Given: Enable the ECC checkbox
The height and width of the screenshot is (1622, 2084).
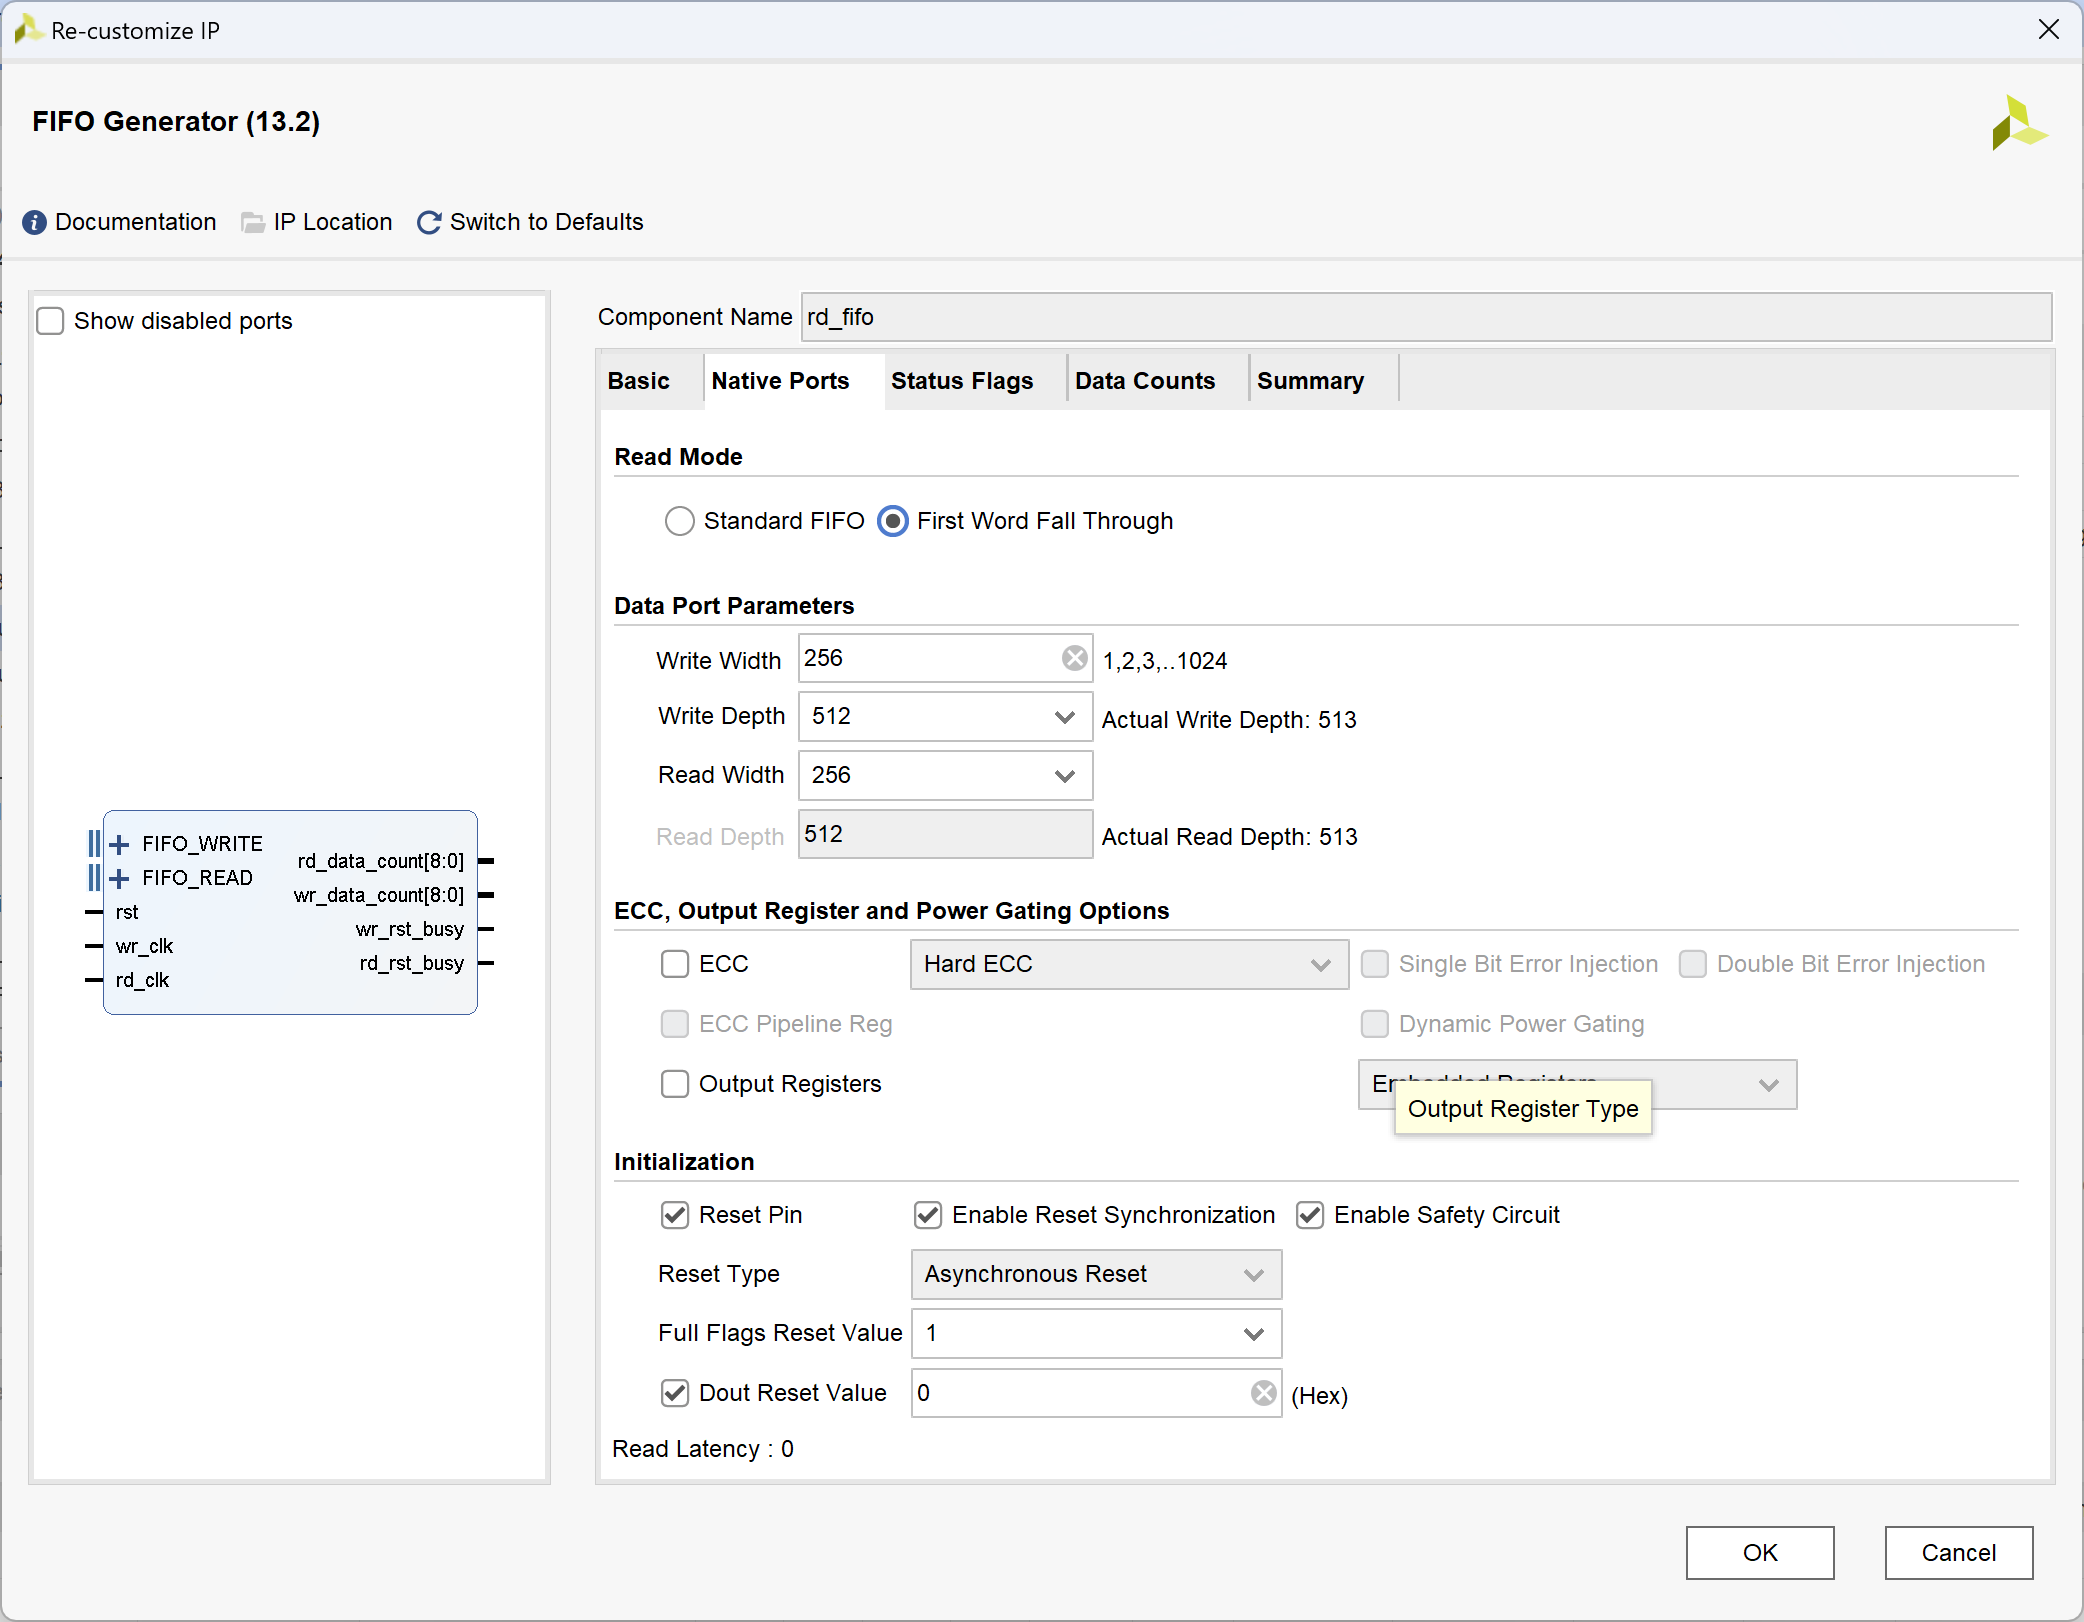Looking at the screenshot, I should pos(675,964).
